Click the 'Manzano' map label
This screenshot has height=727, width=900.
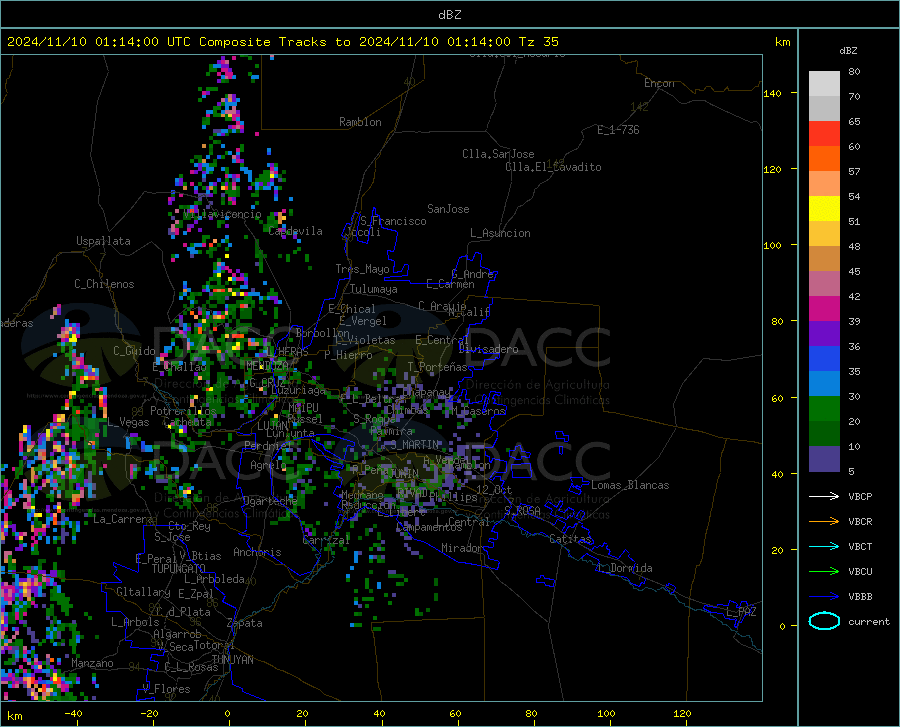click(x=92, y=663)
